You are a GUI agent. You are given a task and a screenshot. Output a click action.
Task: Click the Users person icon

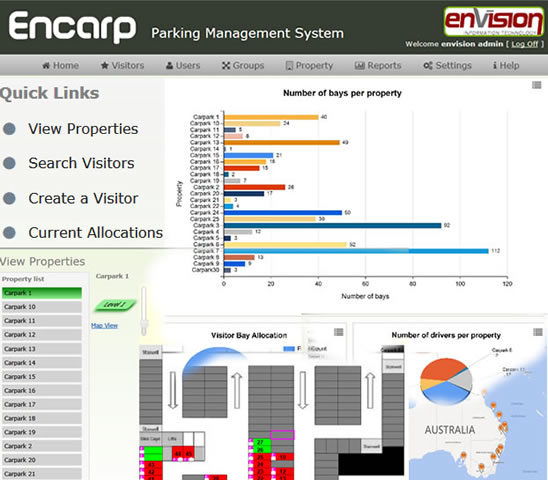170,65
